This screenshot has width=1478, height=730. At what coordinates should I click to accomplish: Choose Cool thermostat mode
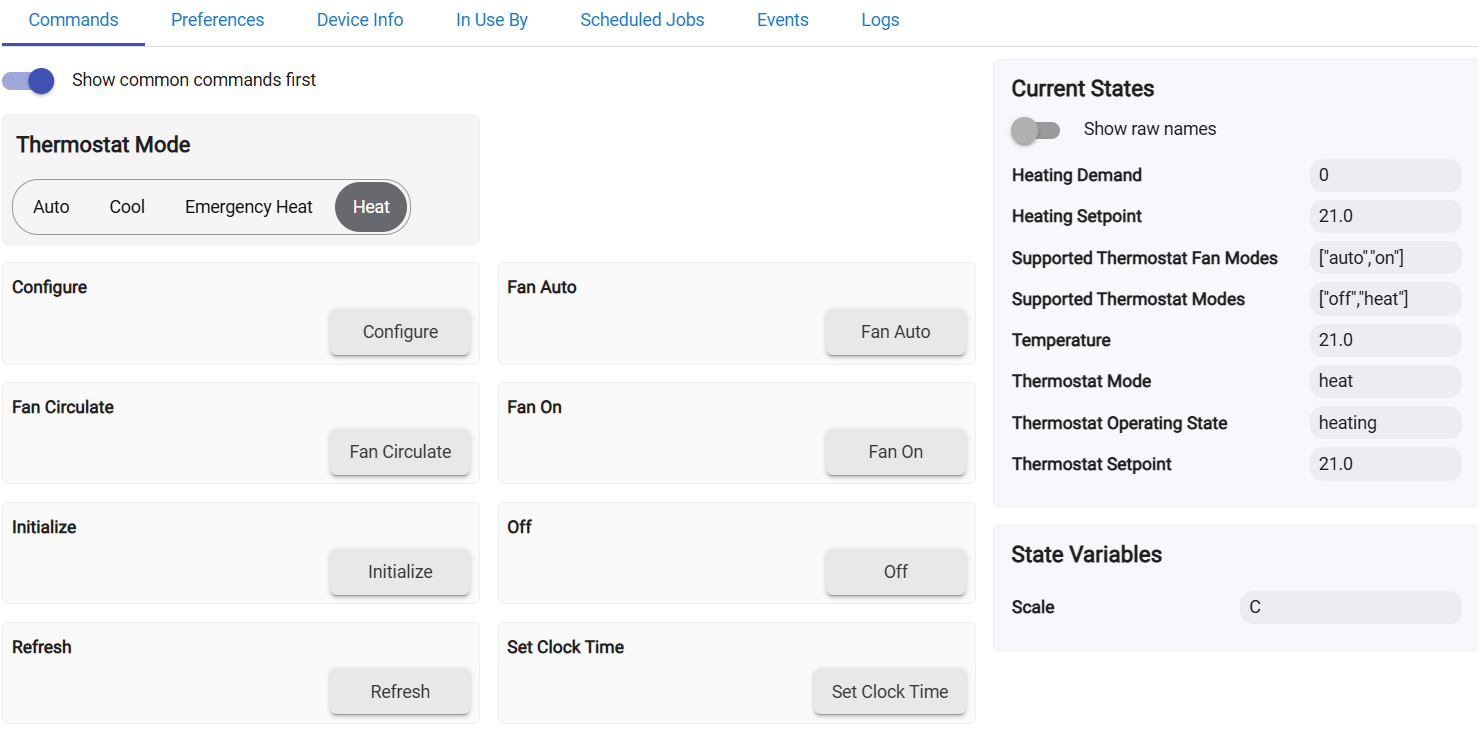pos(127,207)
